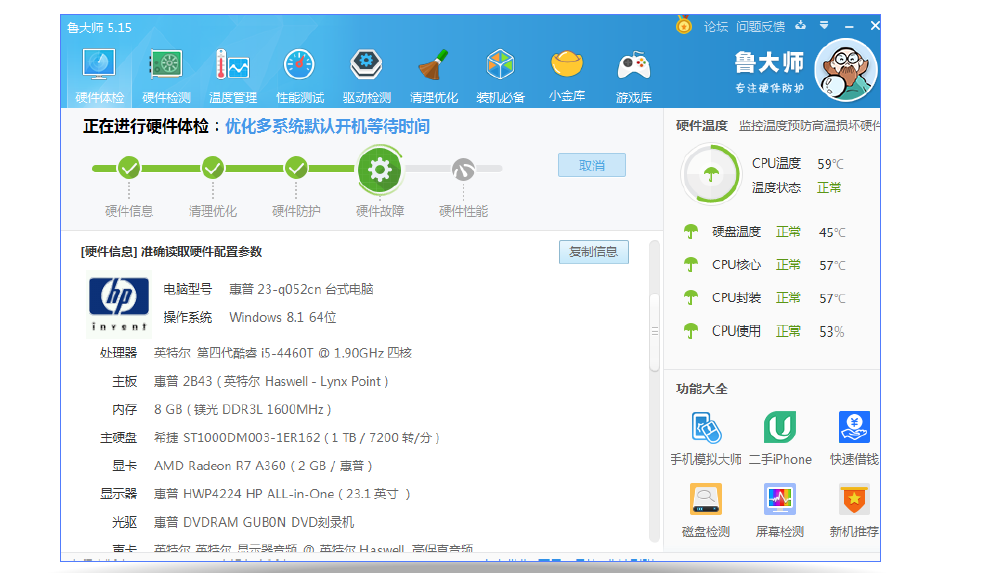Click the 8 GB 镁光 DDR3L memory text
Screen dimensions: 988x573
point(243,410)
